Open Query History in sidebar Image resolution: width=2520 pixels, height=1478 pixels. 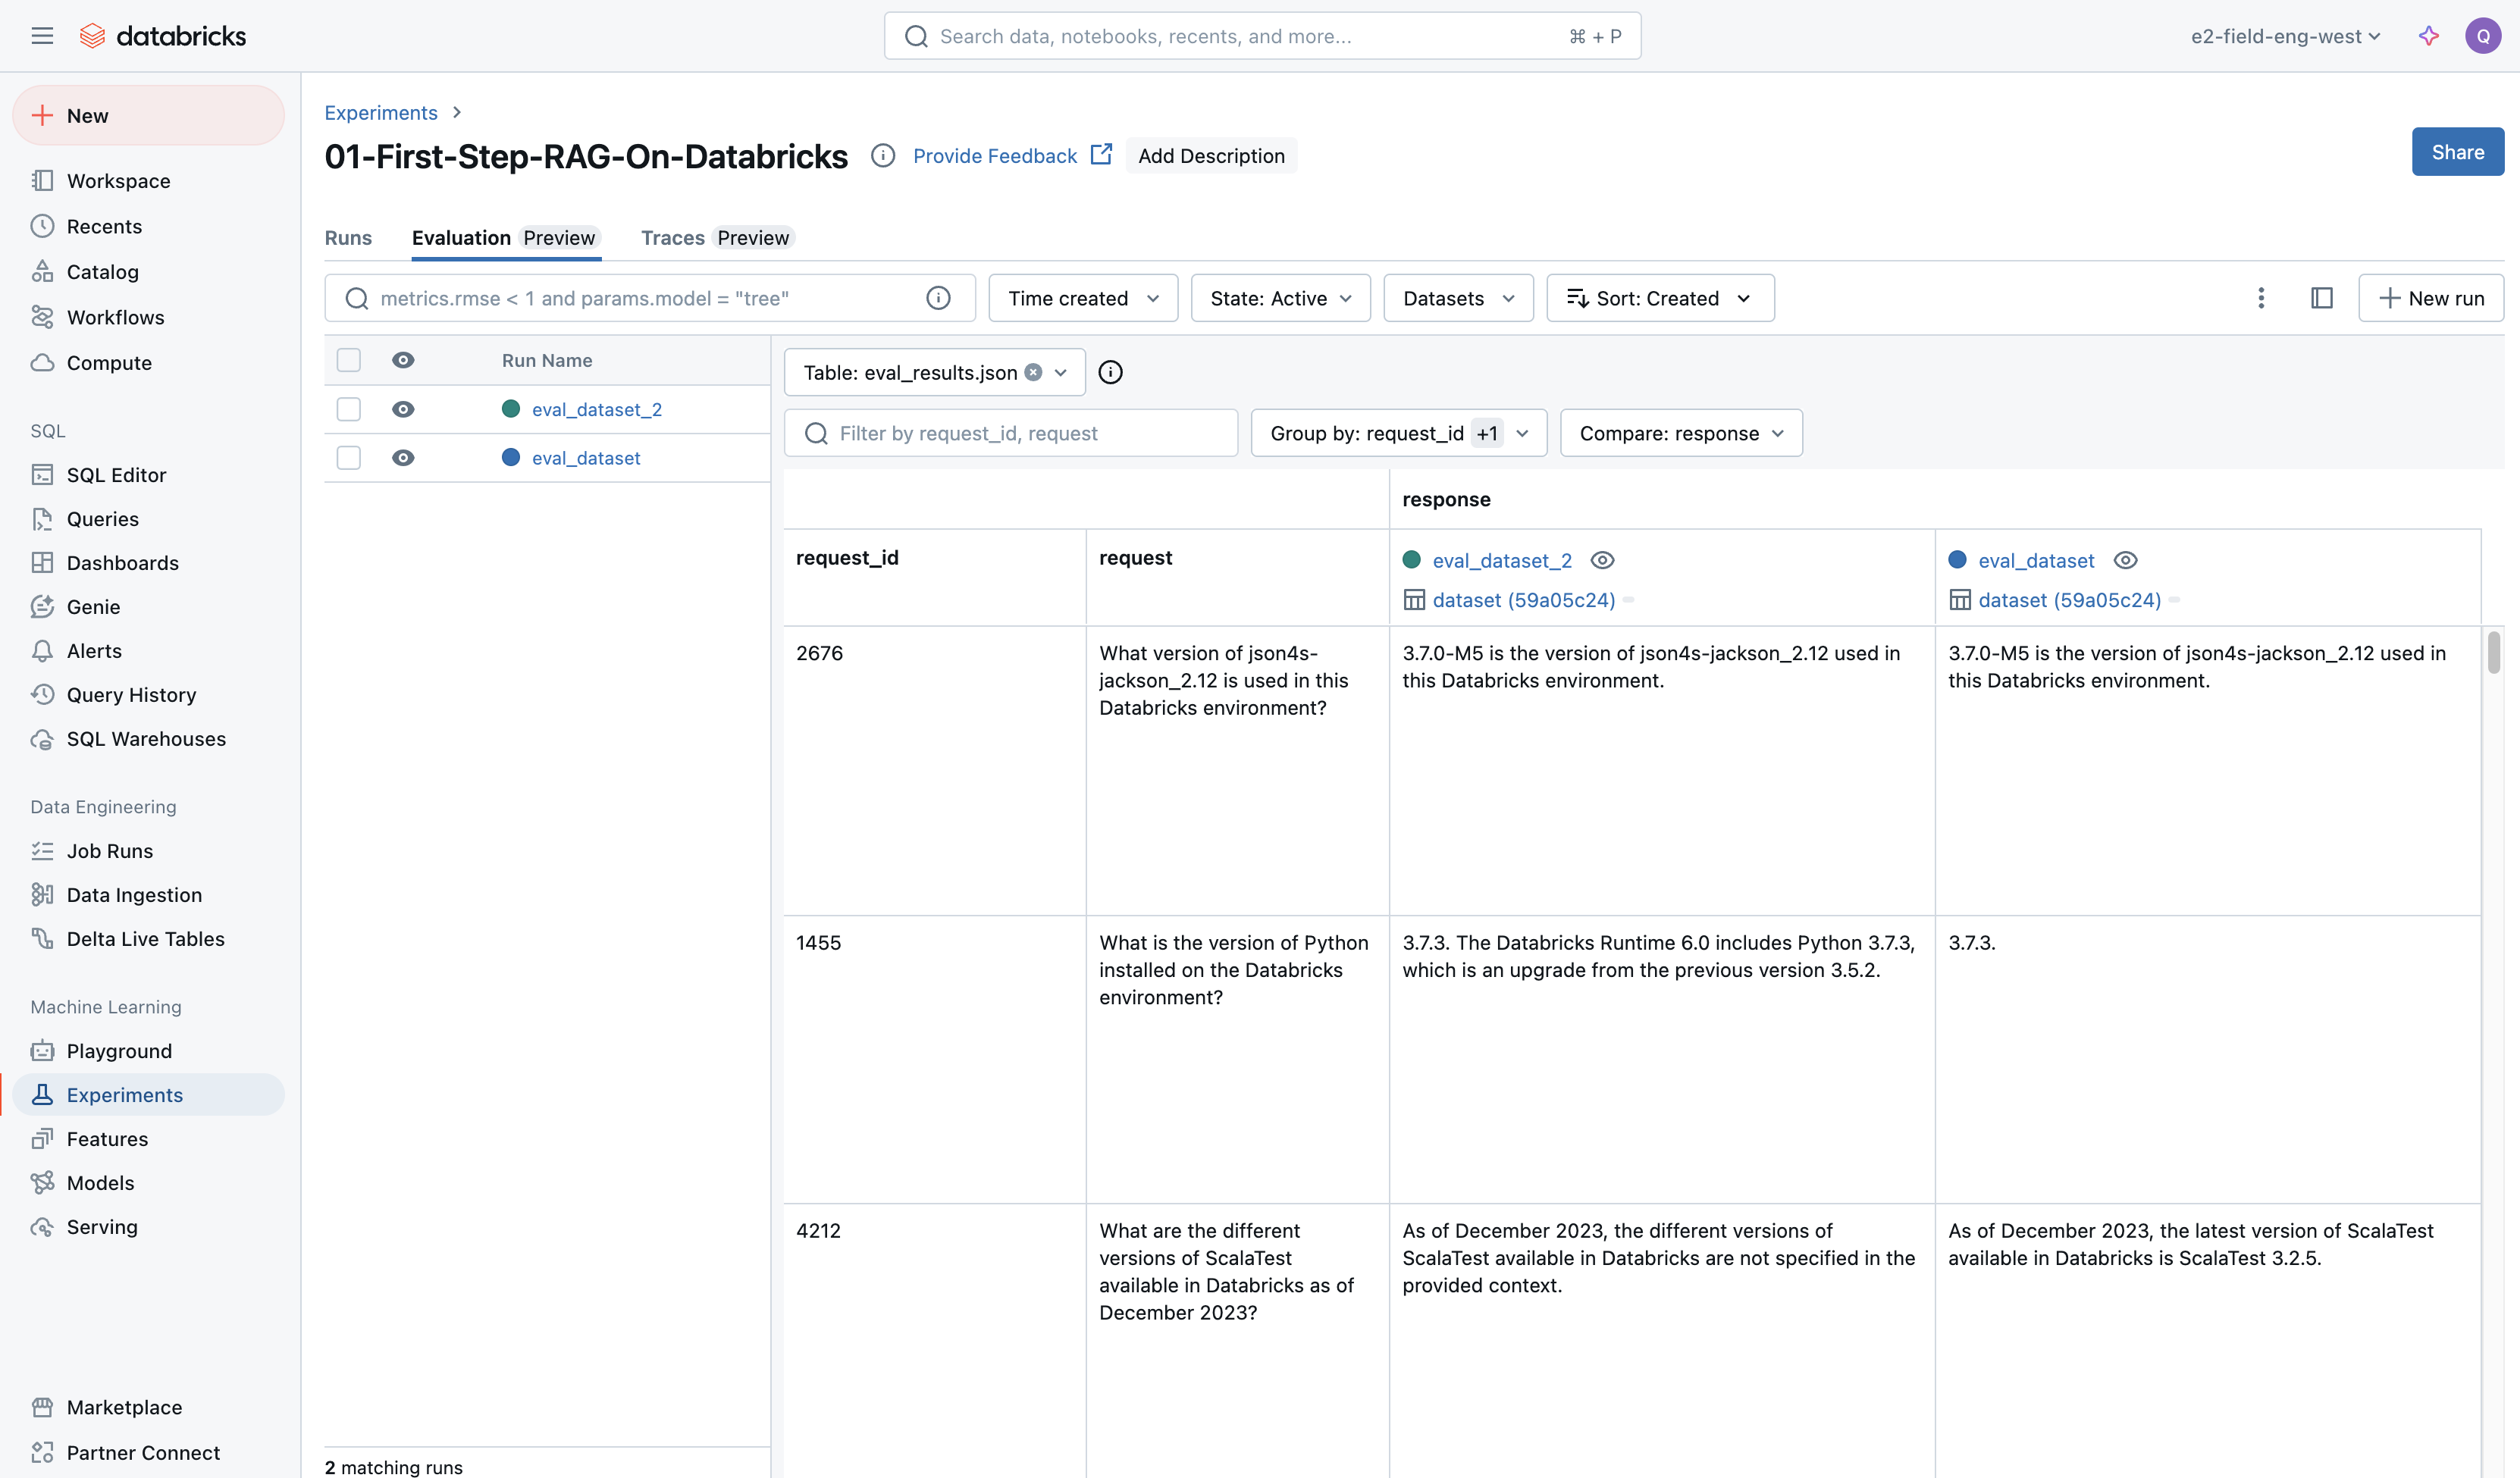click(148, 695)
